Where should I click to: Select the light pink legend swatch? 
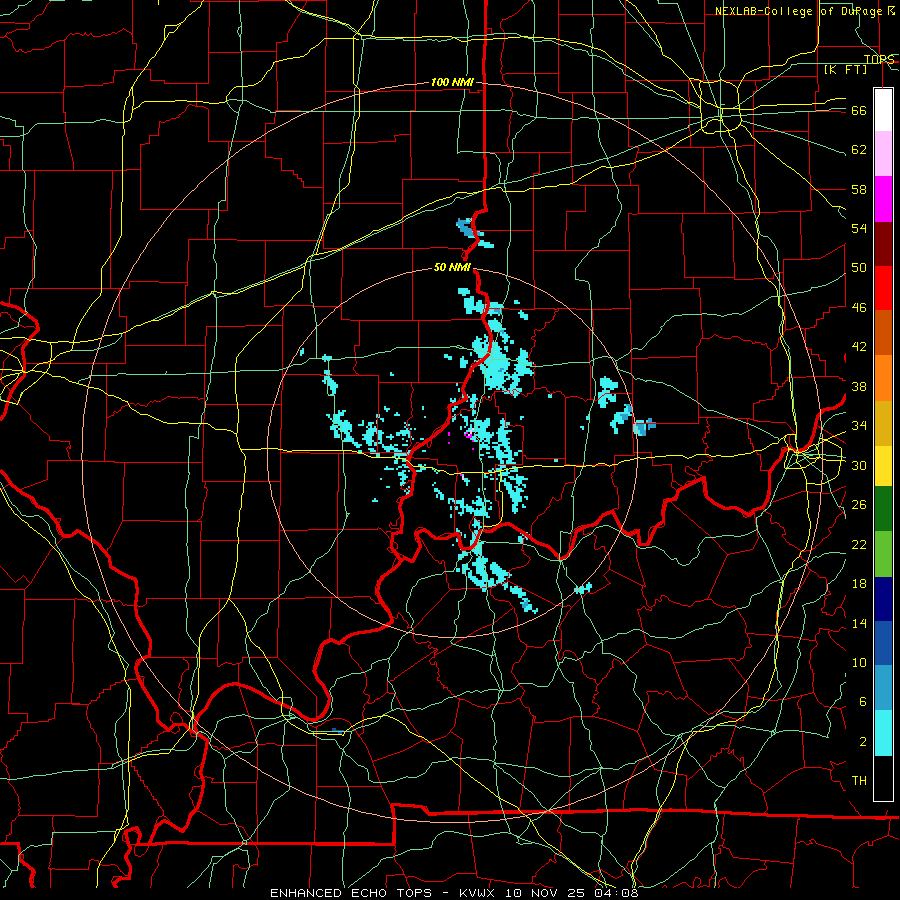pyautogui.click(x=883, y=153)
